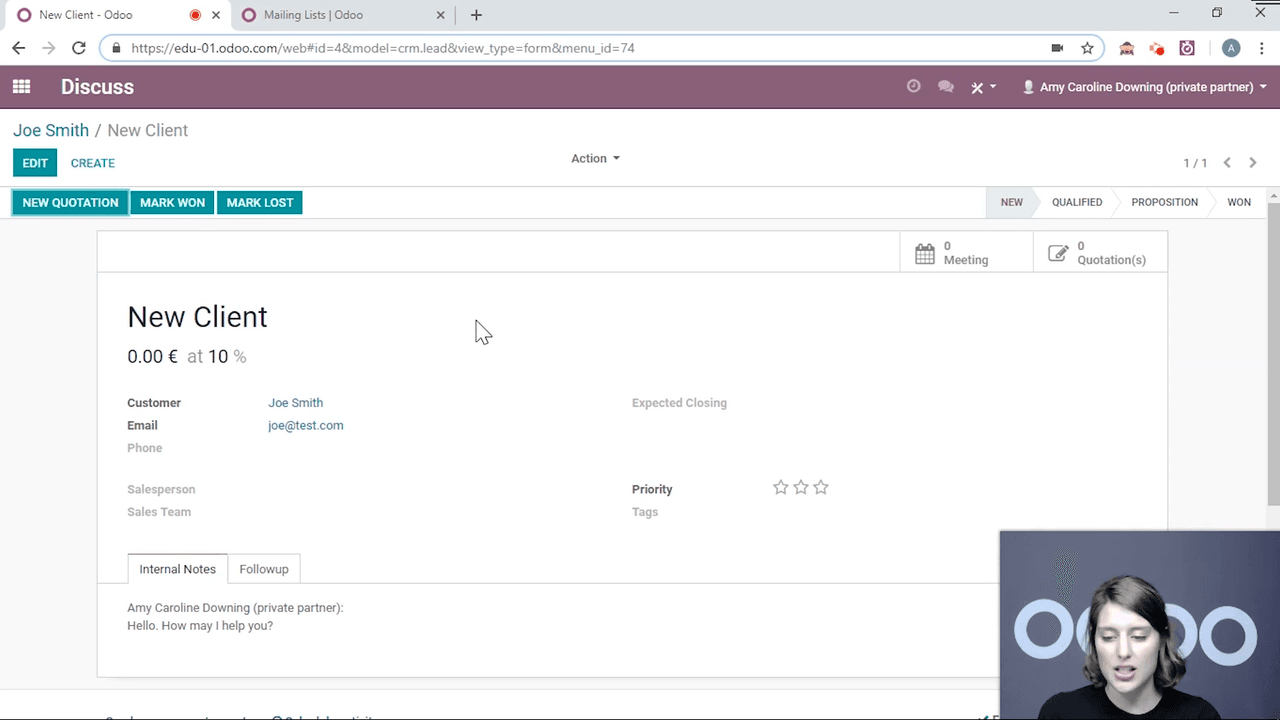This screenshot has width=1280, height=720.
Task: Open the activities clock icon
Action: pos(913,87)
